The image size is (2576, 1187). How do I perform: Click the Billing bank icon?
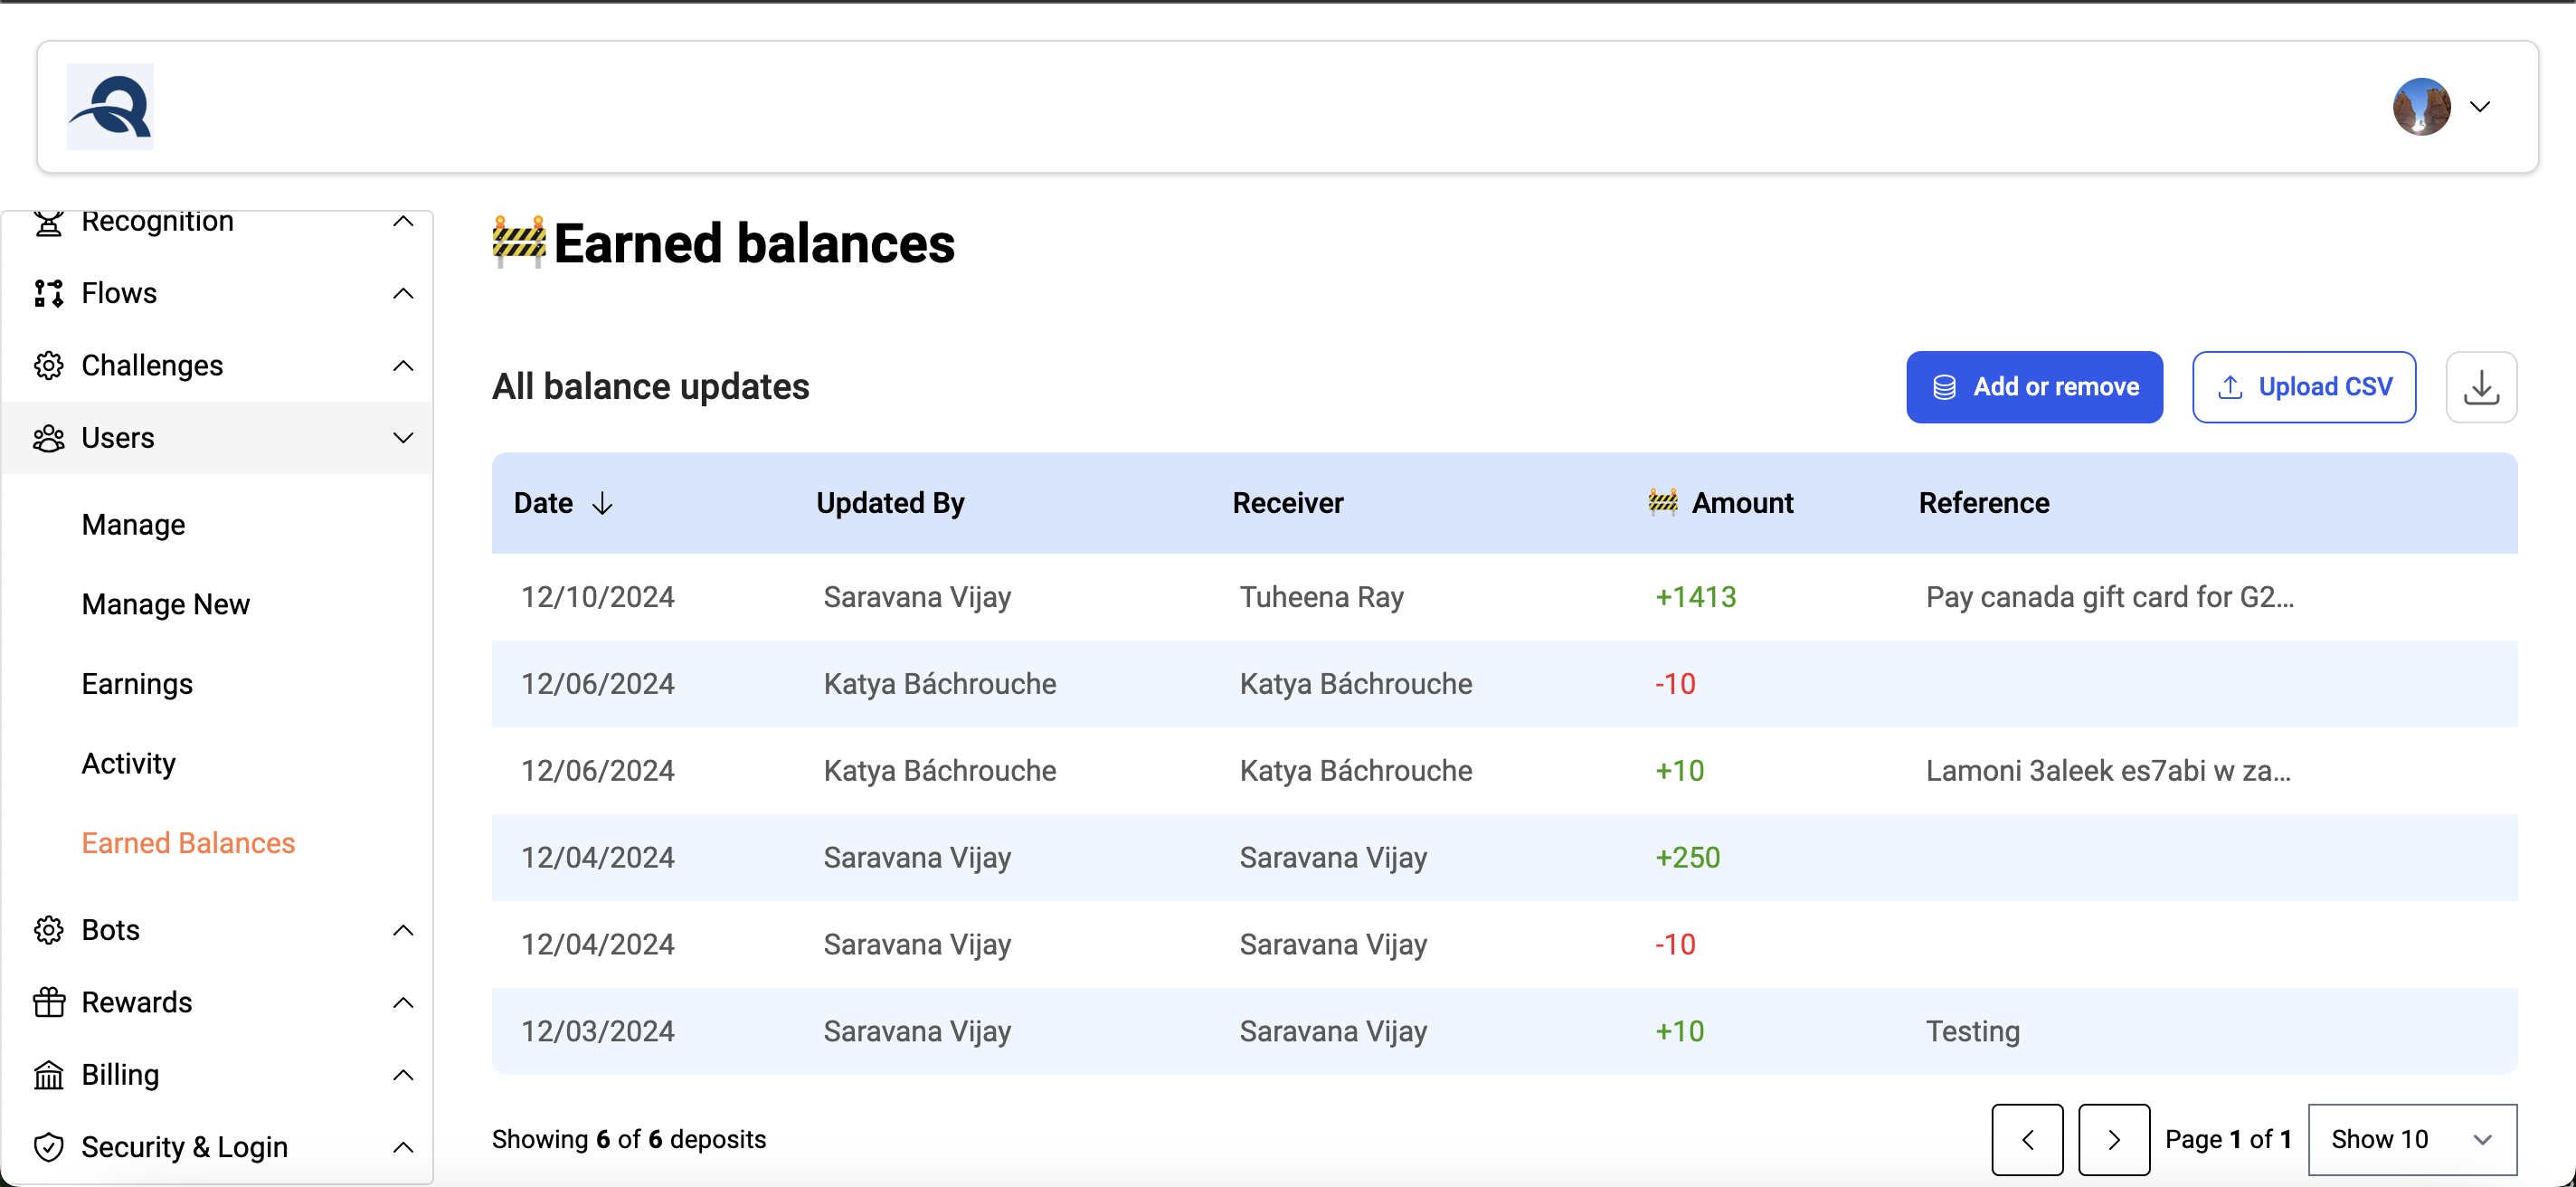tap(48, 1075)
